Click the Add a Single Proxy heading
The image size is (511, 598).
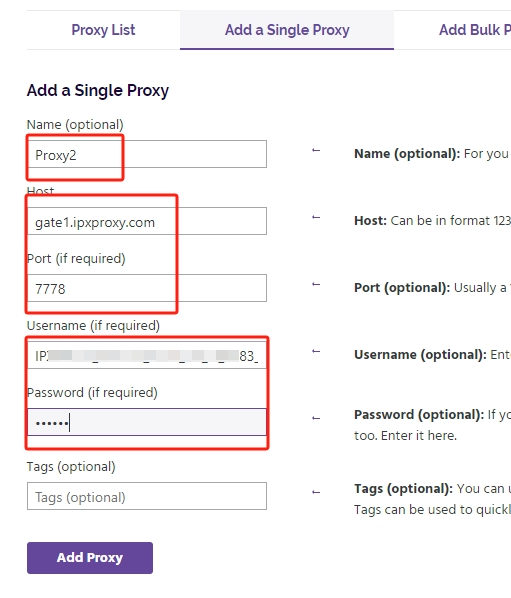98,91
